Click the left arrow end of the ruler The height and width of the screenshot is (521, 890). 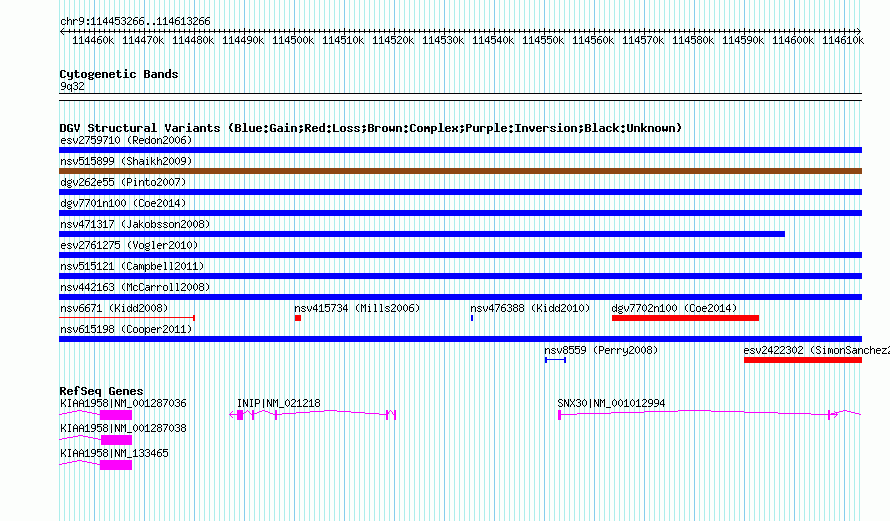62,31
